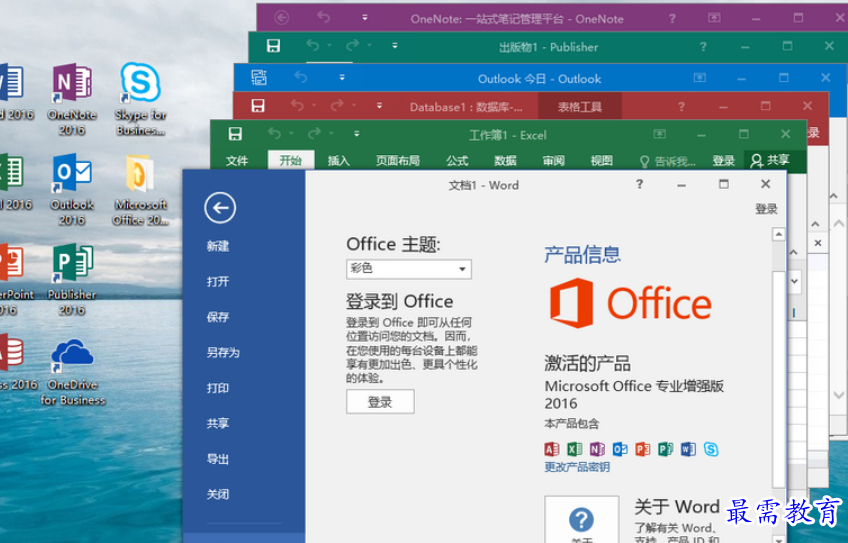
Task: Switch to Excel 页面布局 ribbon tab
Action: point(398,161)
